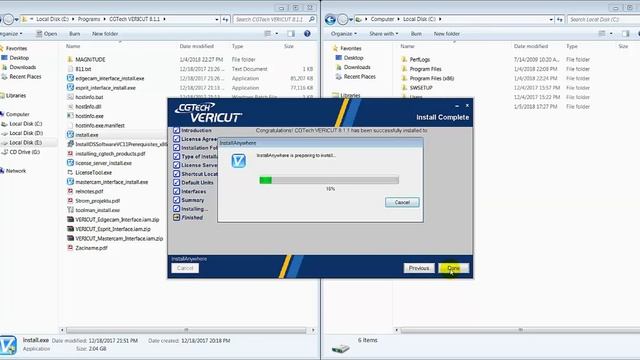Click the VERICUT icon in the InstallAnywhere dialog

click(238, 160)
